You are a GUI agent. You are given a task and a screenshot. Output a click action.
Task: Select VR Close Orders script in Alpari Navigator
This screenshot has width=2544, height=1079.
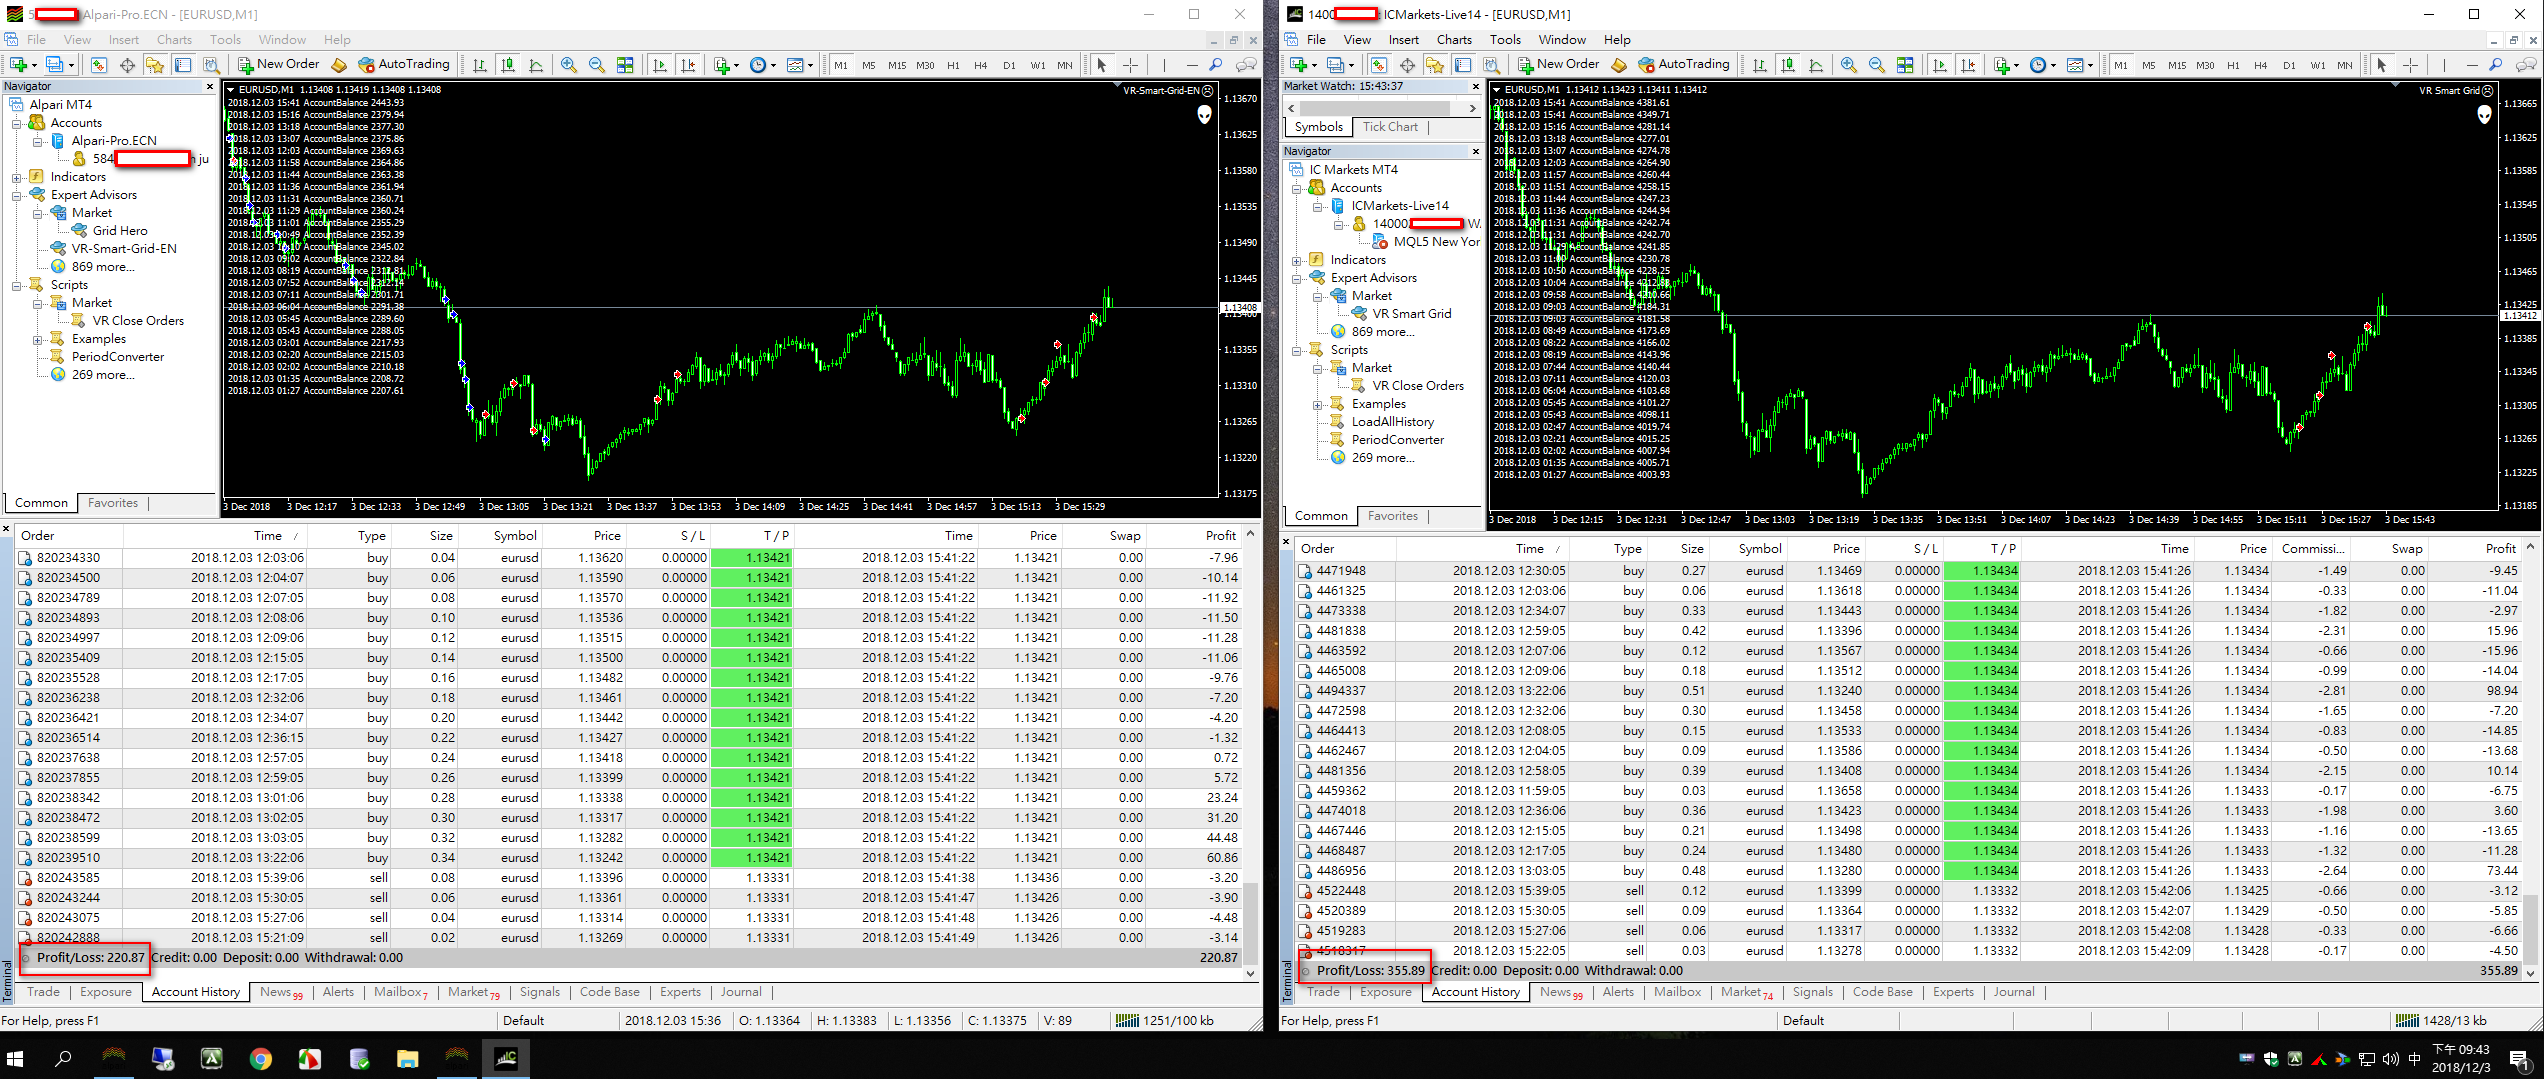coord(138,321)
